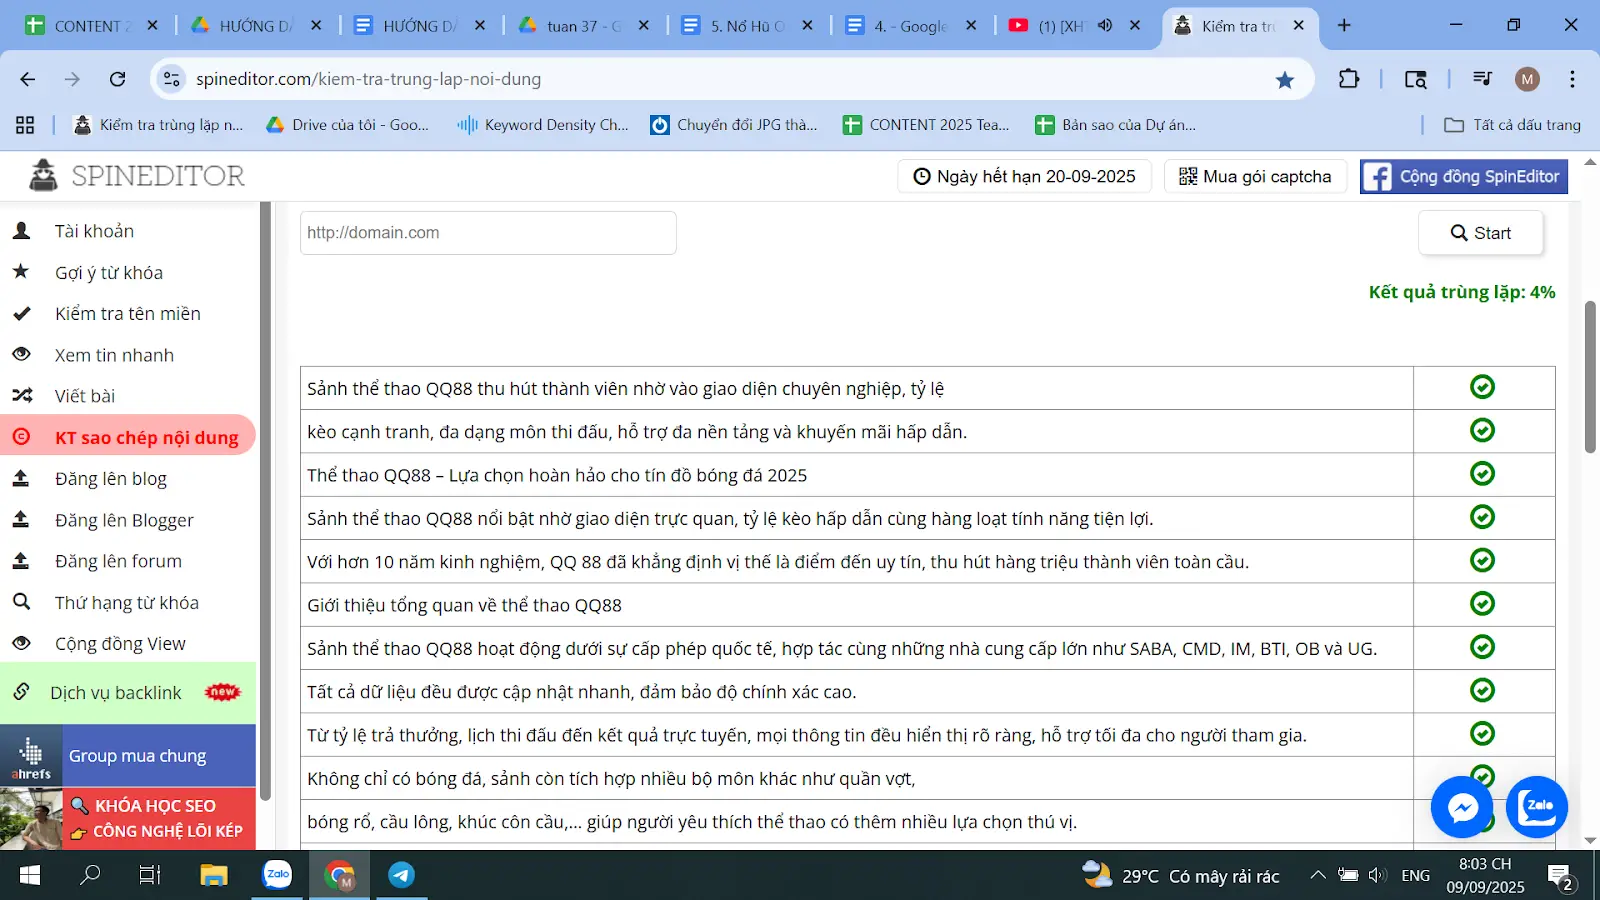Click Ngày hết hạn 20-09-2025 button
1600x900 pixels.
[1025, 177]
